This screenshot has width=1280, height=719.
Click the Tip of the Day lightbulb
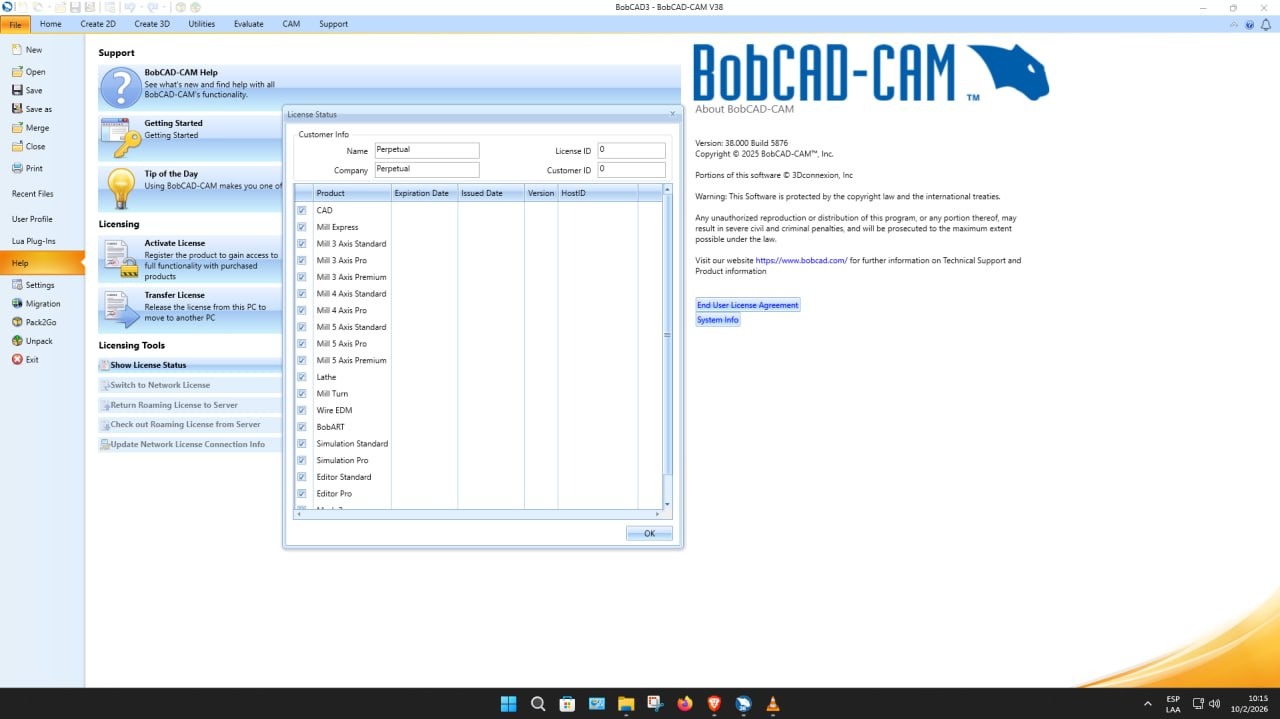pos(121,188)
